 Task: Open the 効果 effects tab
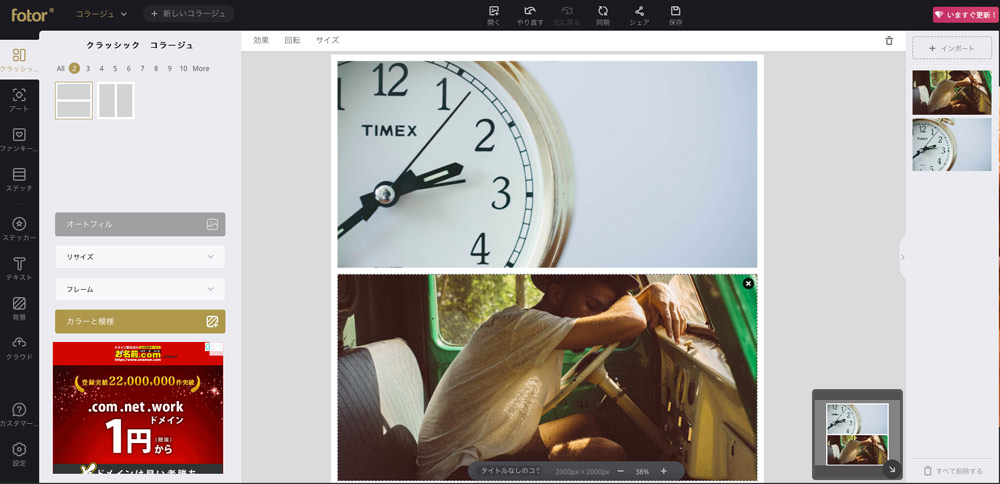click(261, 40)
